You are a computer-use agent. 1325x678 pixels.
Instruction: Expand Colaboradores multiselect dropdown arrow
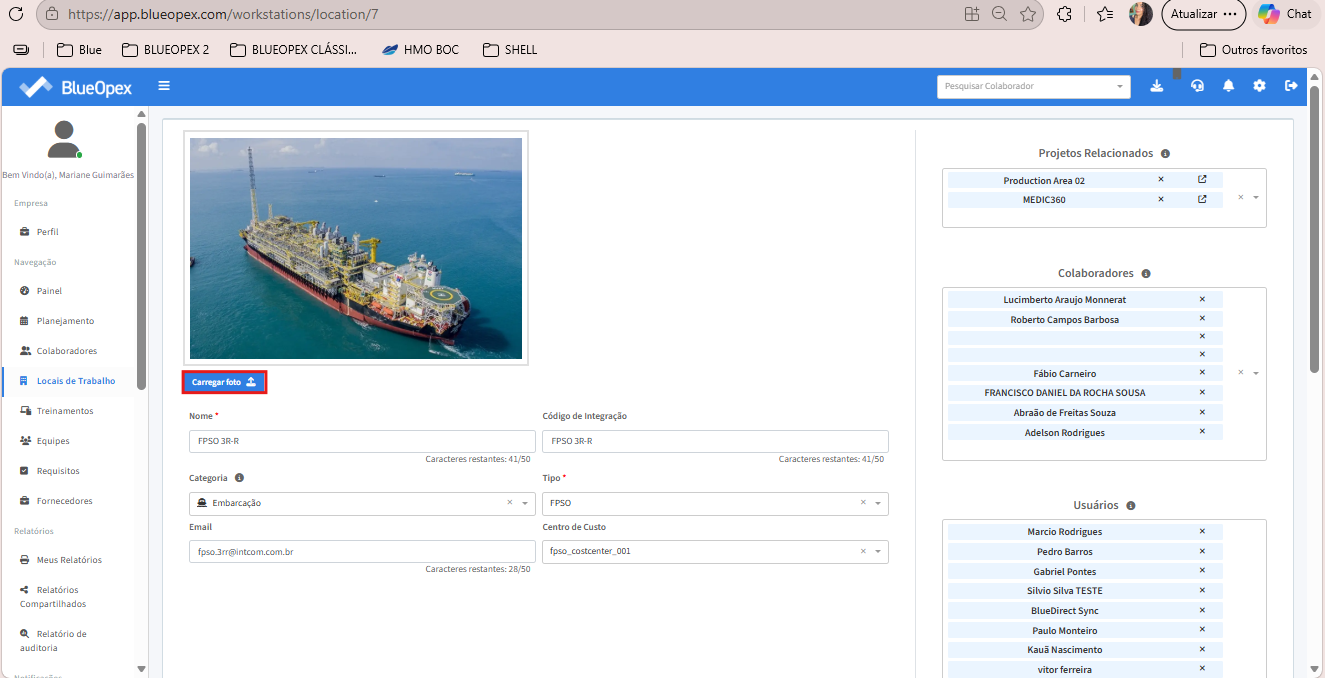pos(1255,373)
